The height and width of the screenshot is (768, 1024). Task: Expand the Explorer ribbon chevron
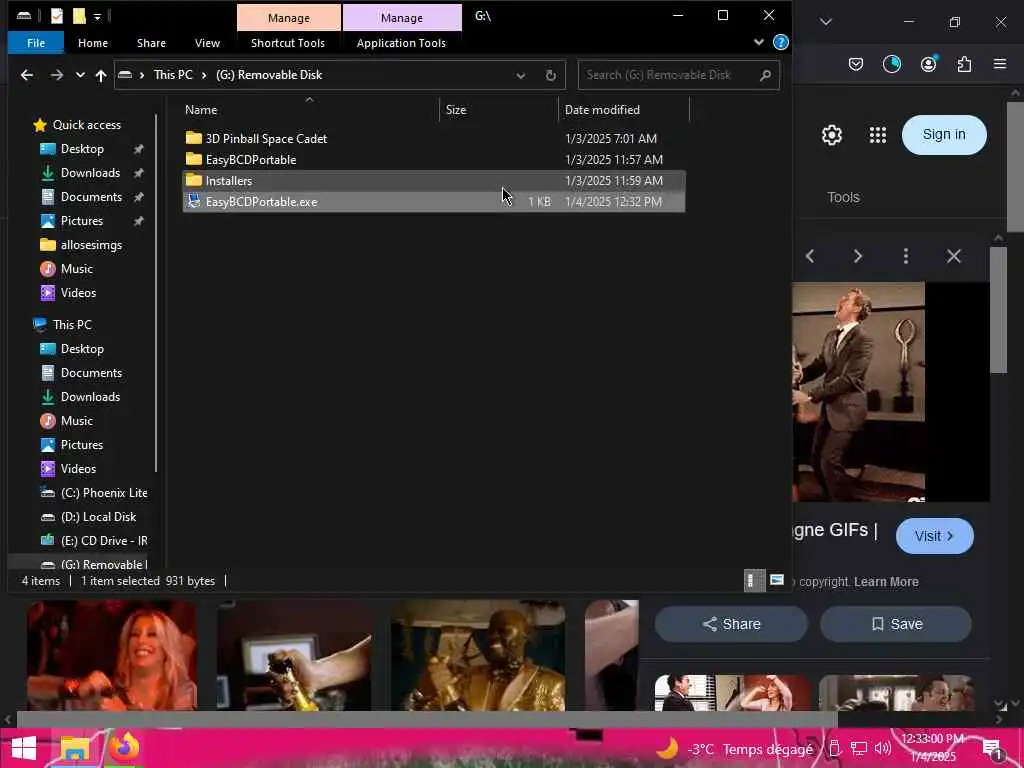pyautogui.click(x=758, y=42)
